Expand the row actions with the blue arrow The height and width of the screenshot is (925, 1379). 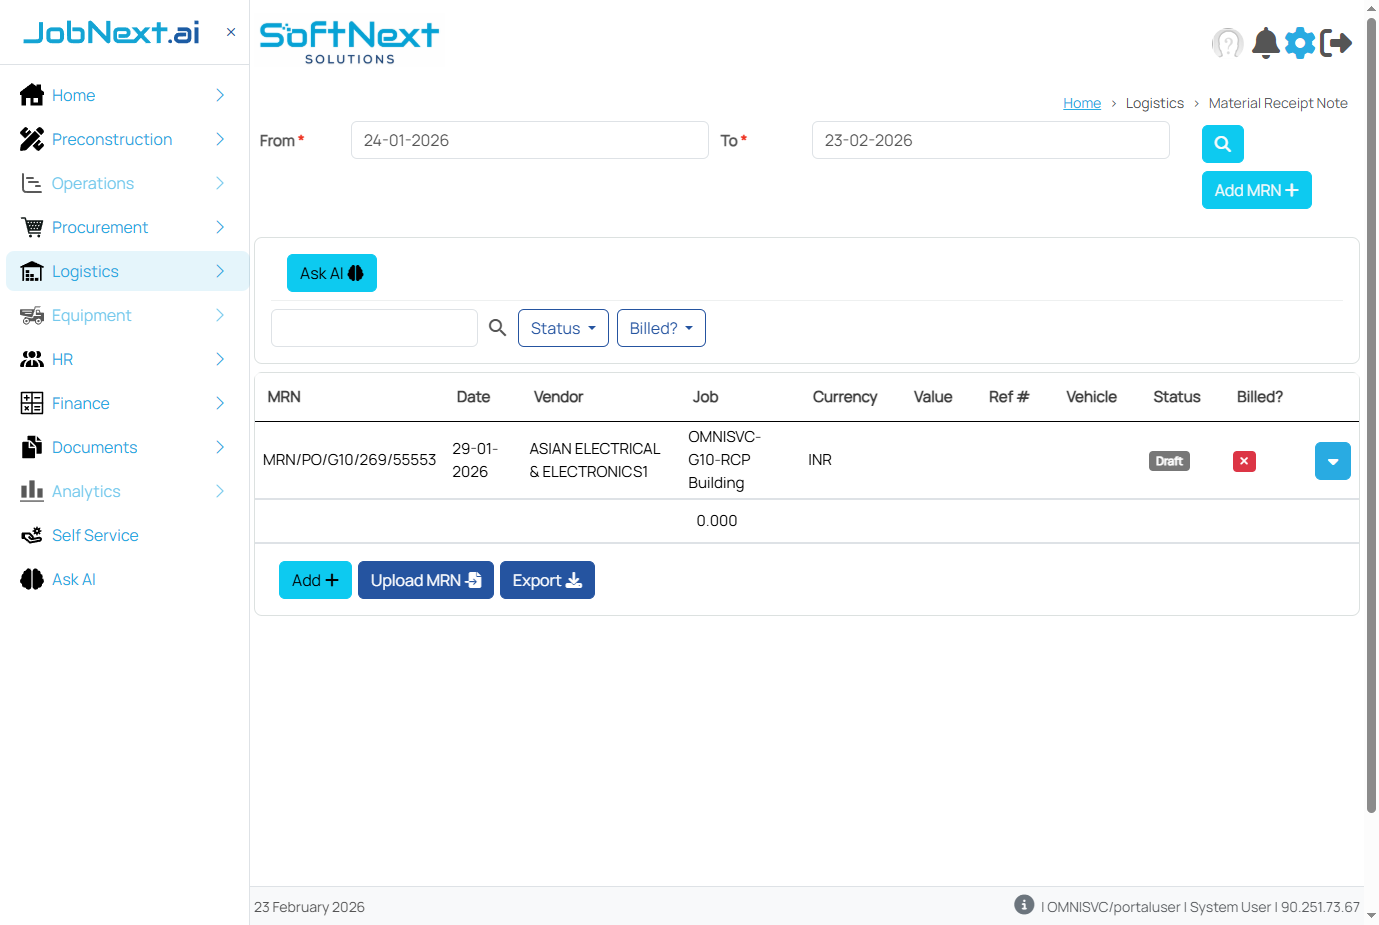click(1332, 461)
